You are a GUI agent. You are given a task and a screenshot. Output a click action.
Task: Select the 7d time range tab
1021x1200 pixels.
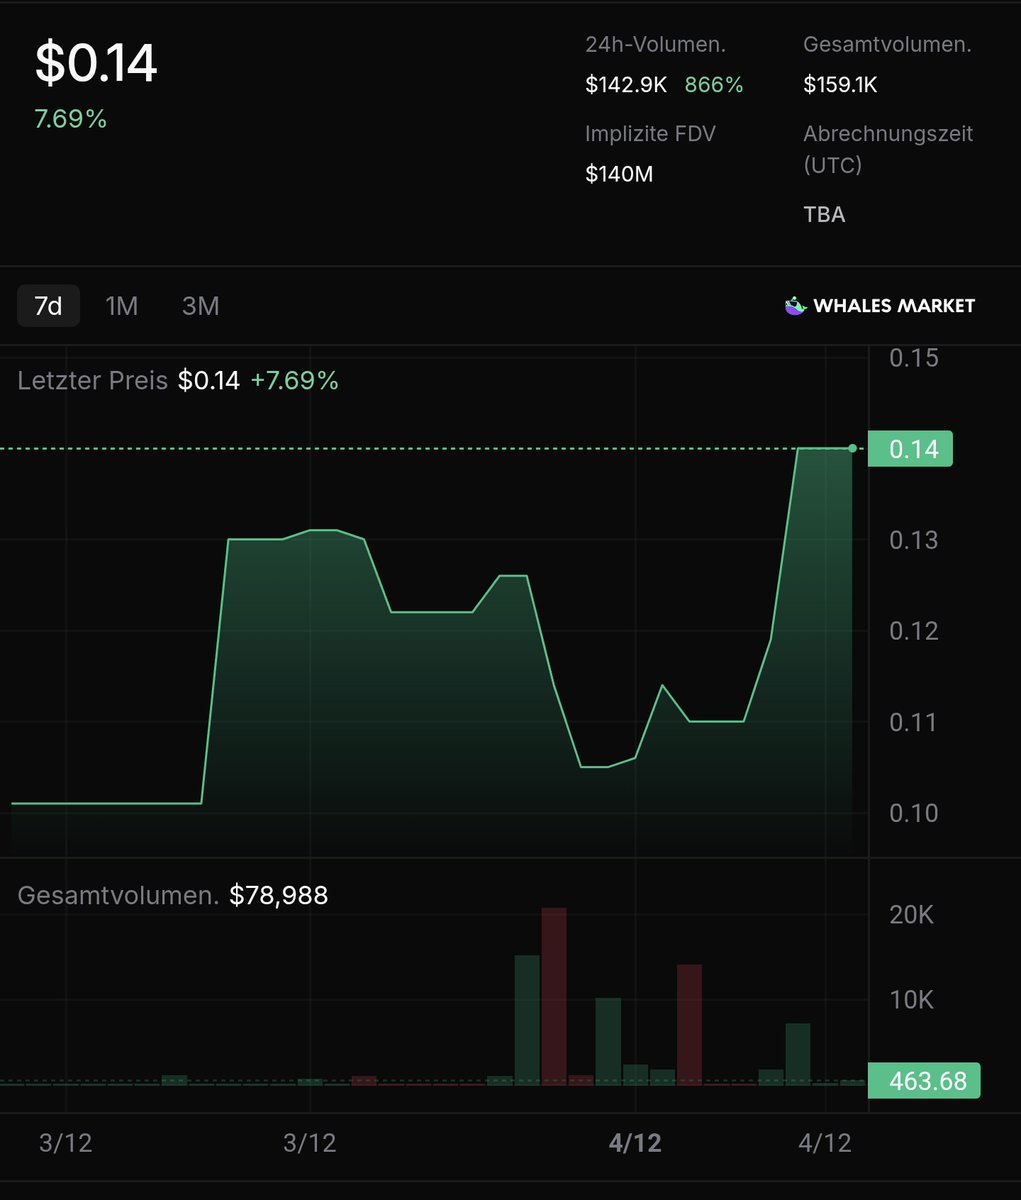(48, 306)
